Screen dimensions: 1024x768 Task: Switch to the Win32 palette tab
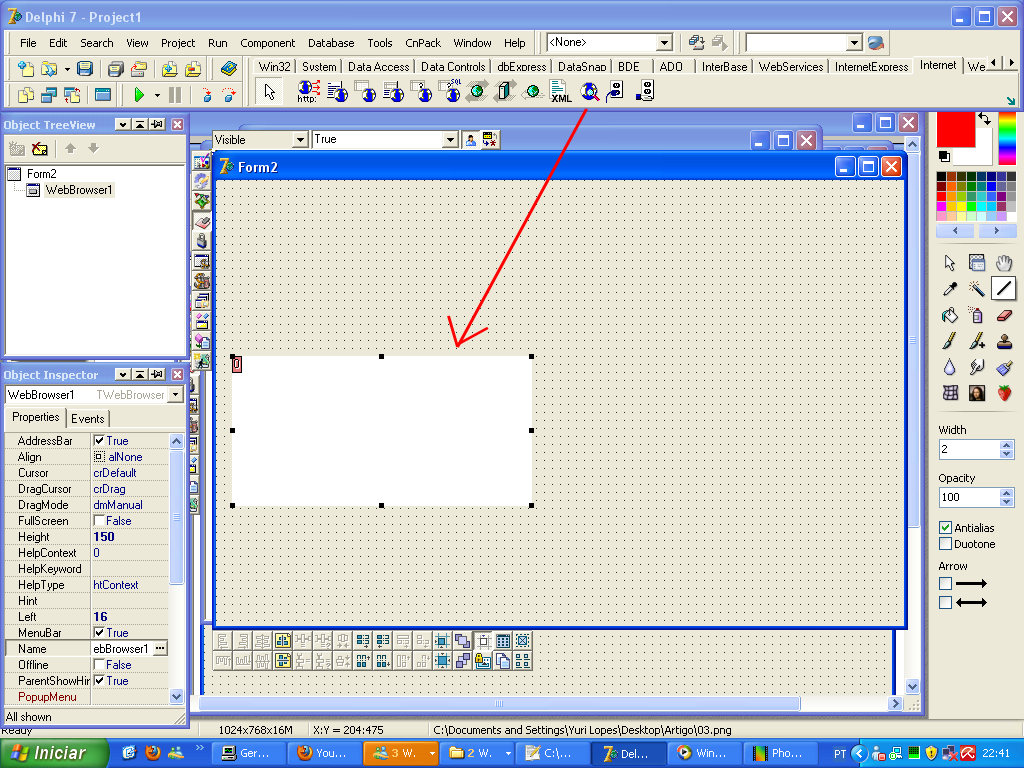click(x=274, y=67)
